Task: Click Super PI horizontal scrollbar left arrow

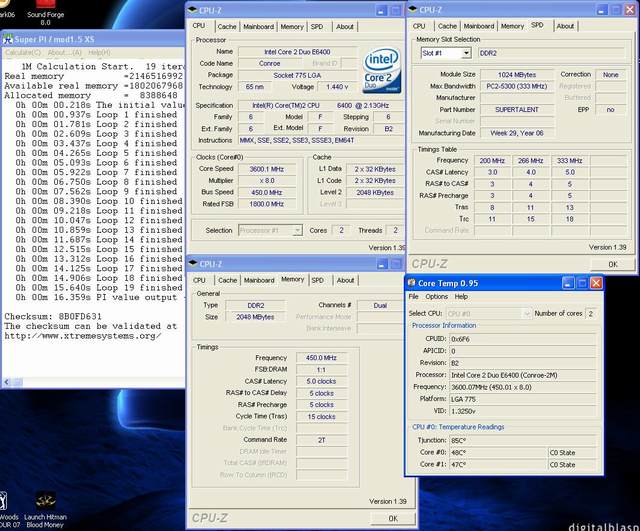Action: (7, 382)
